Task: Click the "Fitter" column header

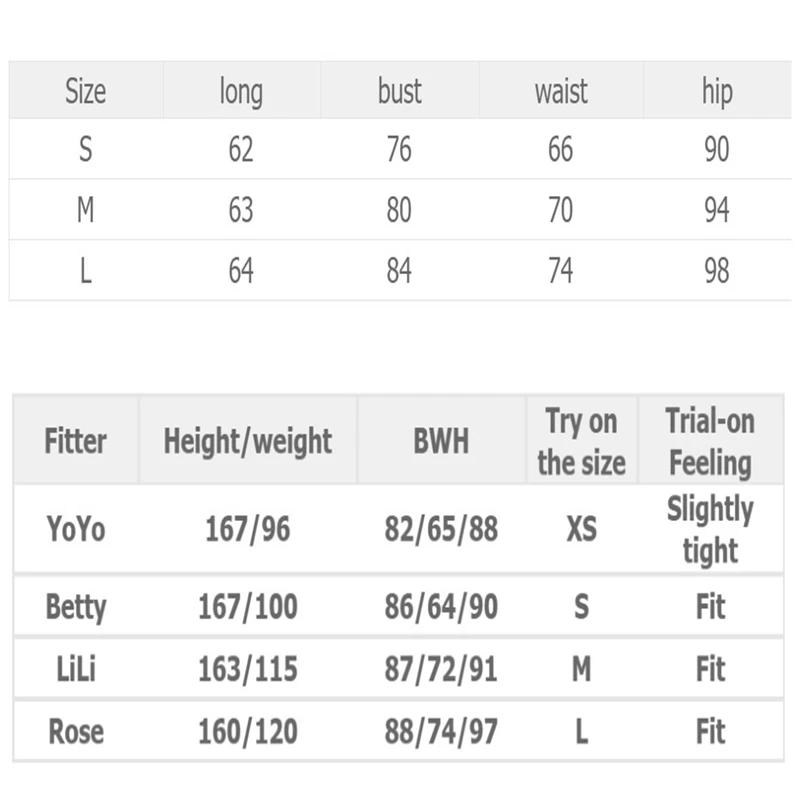Action: tap(75, 441)
